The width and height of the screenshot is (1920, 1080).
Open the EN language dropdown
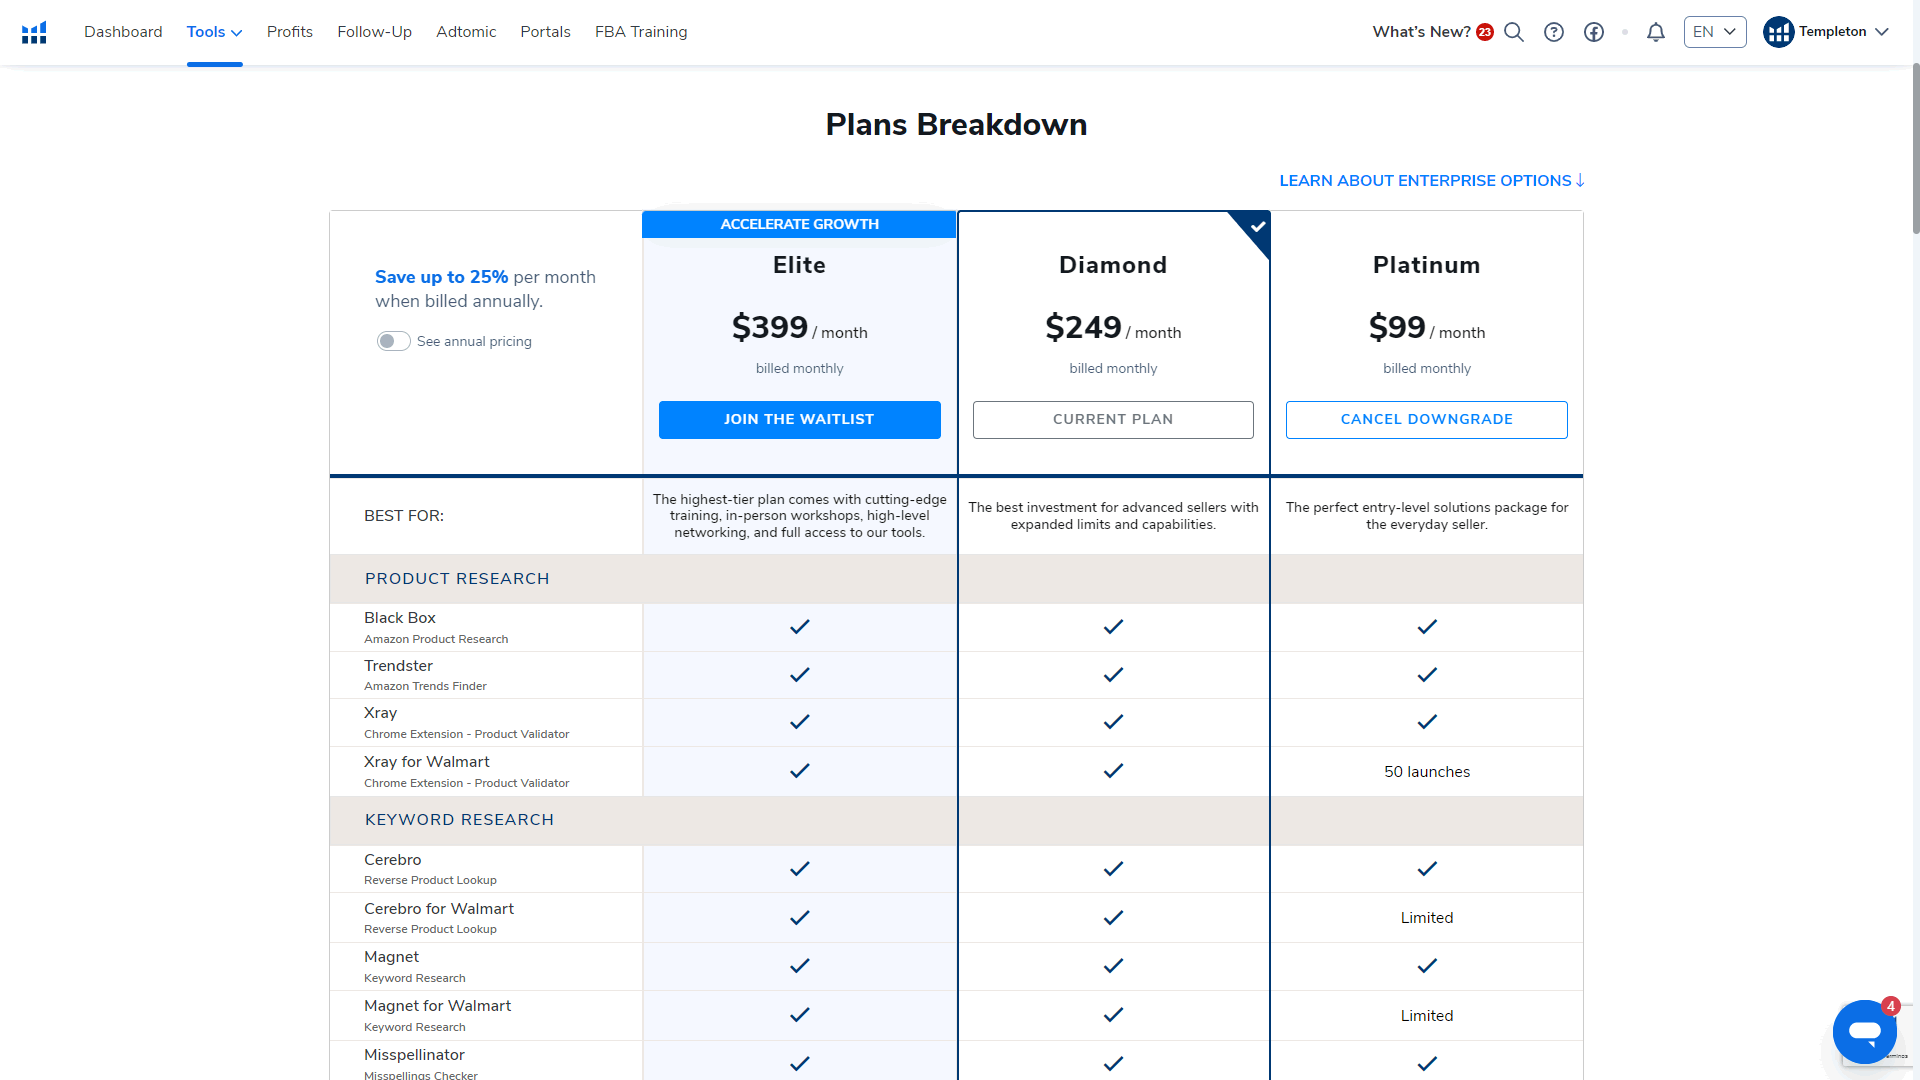tap(1714, 30)
